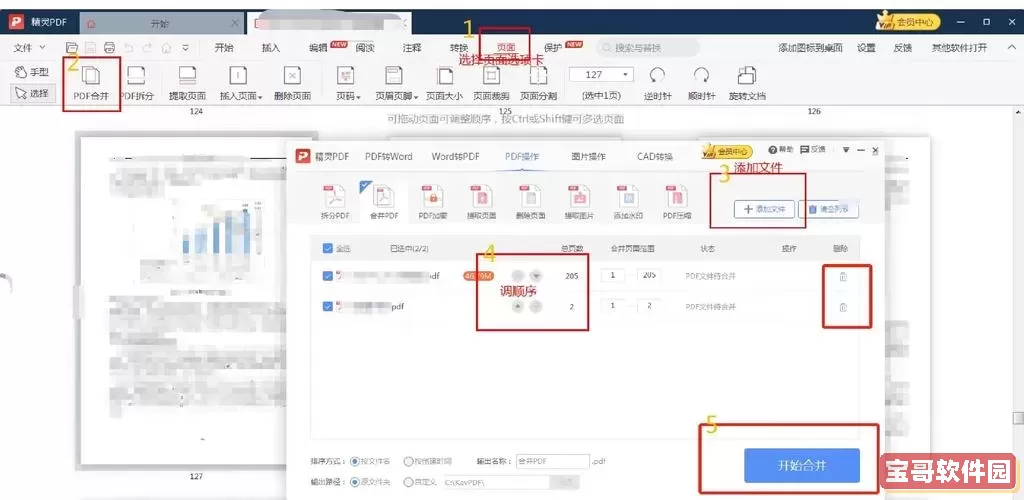Click the 删除页面 delete page tool
This screenshot has height=500, width=1024.
(292, 83)
